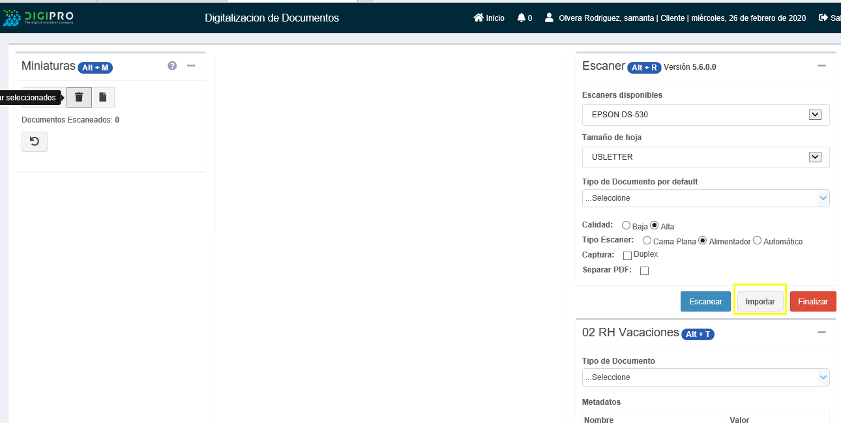Click the DIGIPRO logo

(38, 18)
